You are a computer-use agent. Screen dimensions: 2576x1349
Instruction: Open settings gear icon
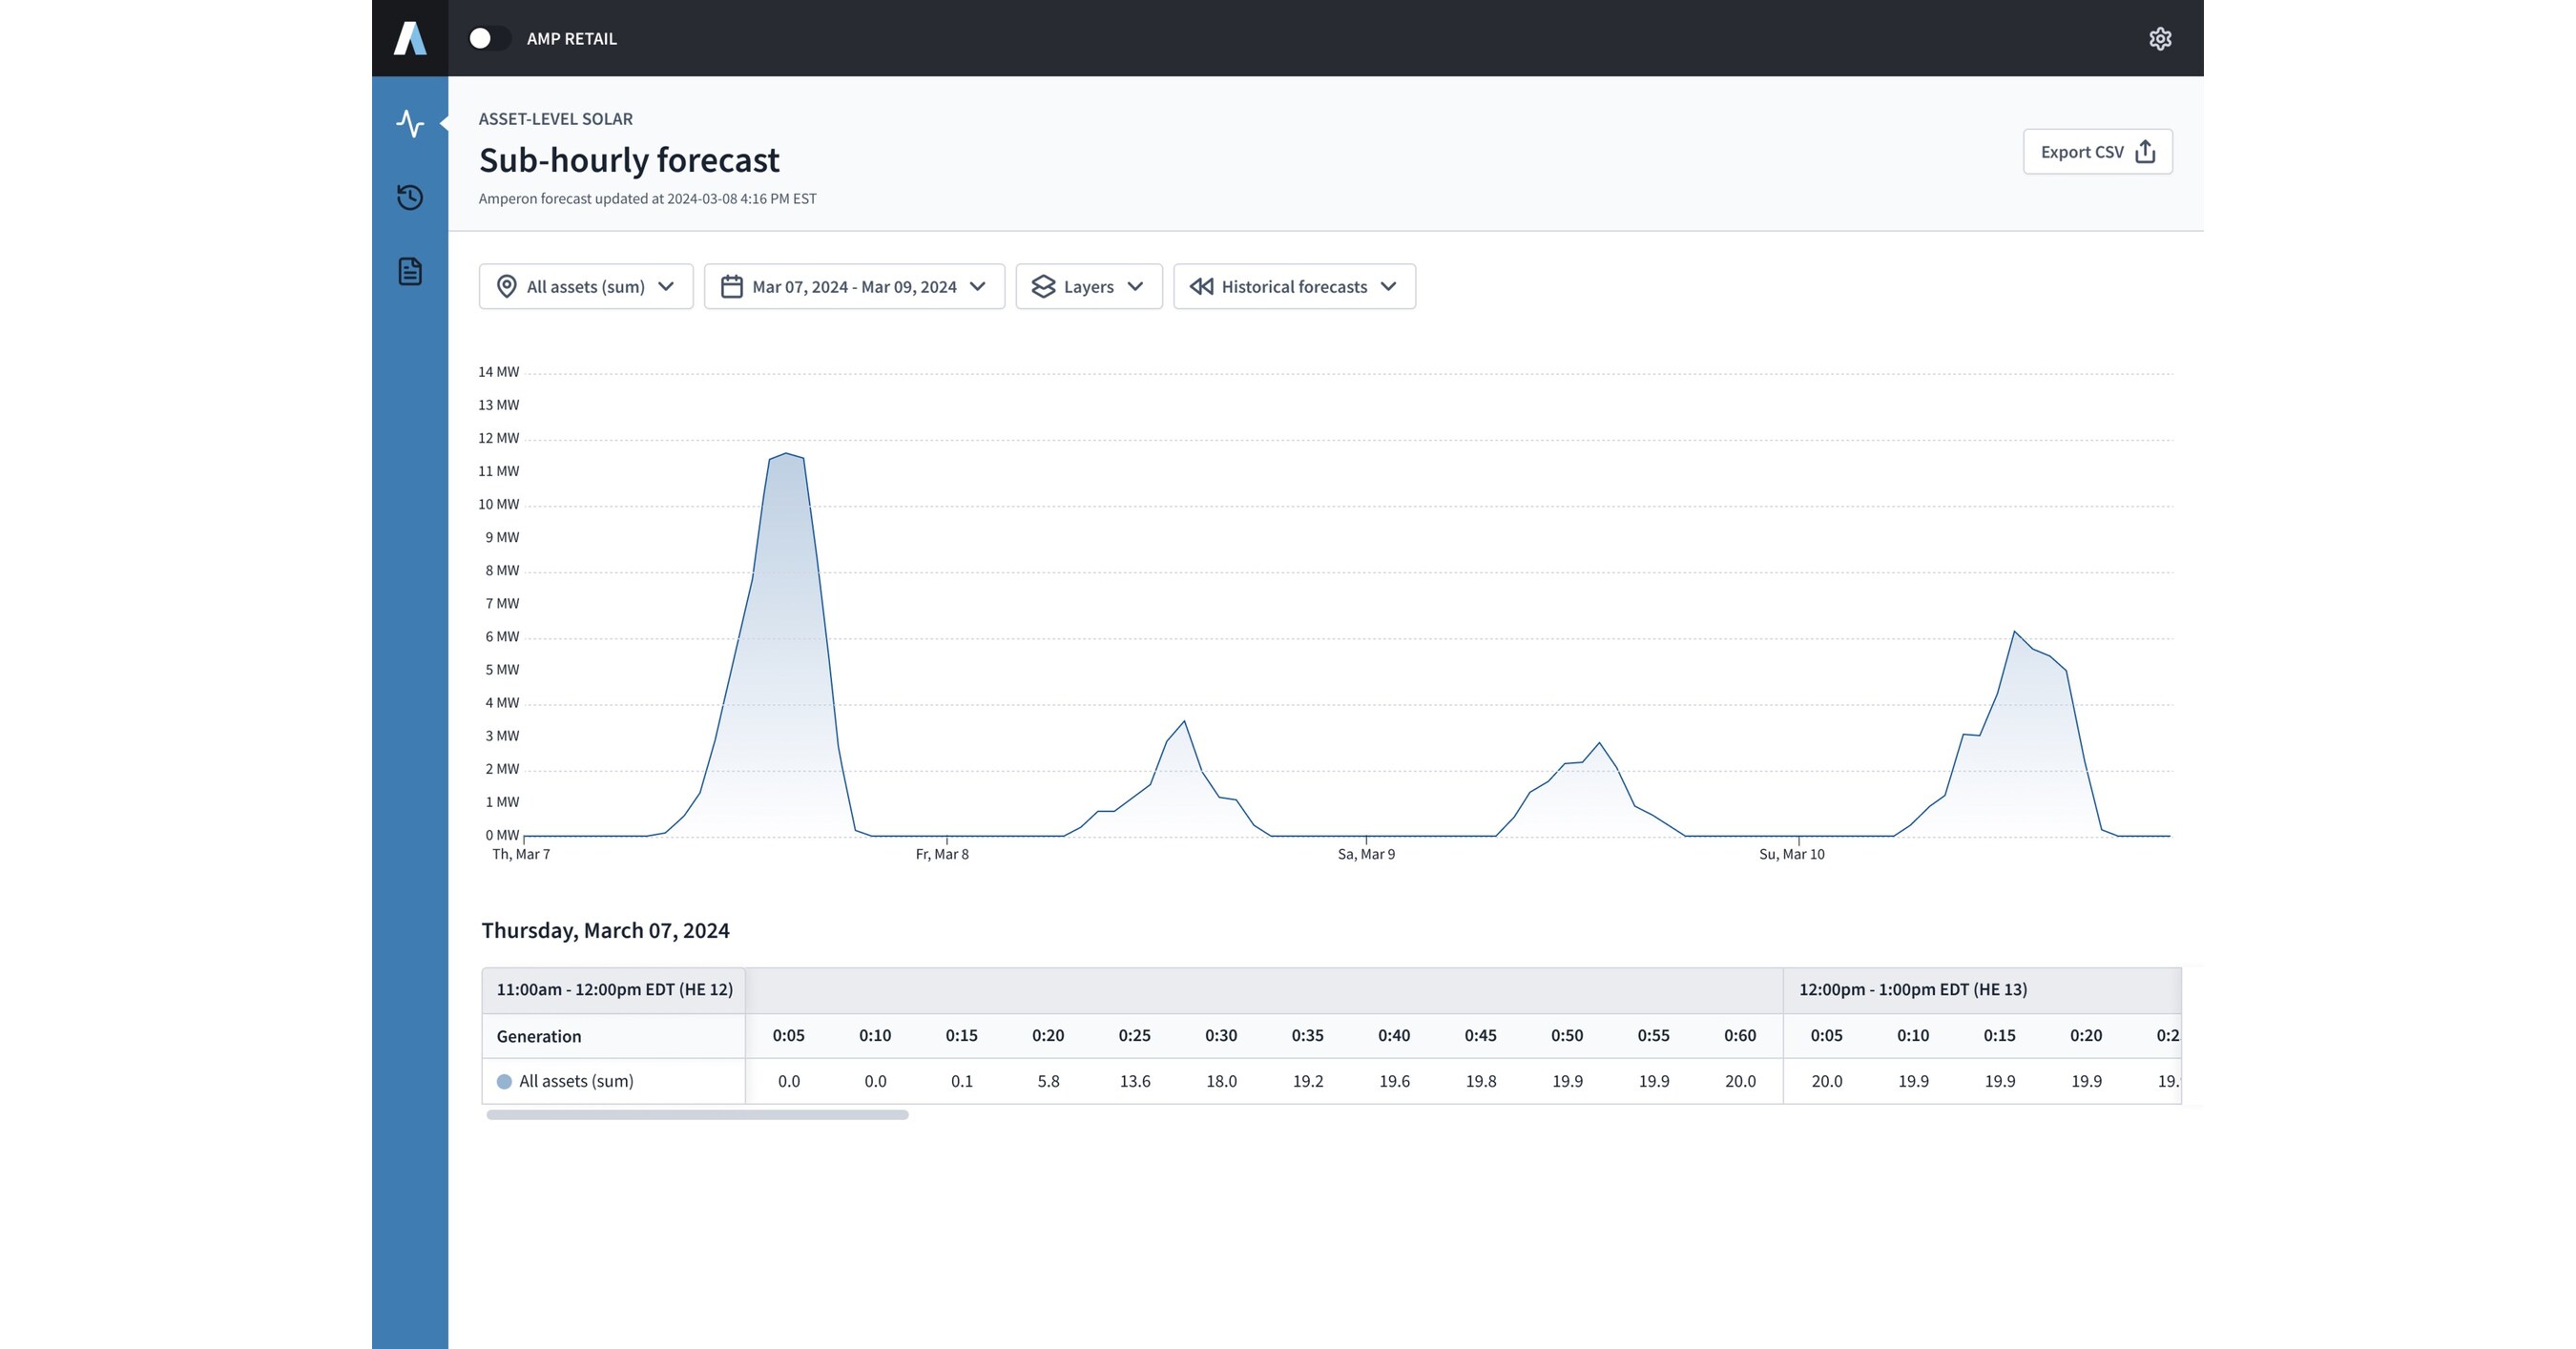pos(2160,38)
